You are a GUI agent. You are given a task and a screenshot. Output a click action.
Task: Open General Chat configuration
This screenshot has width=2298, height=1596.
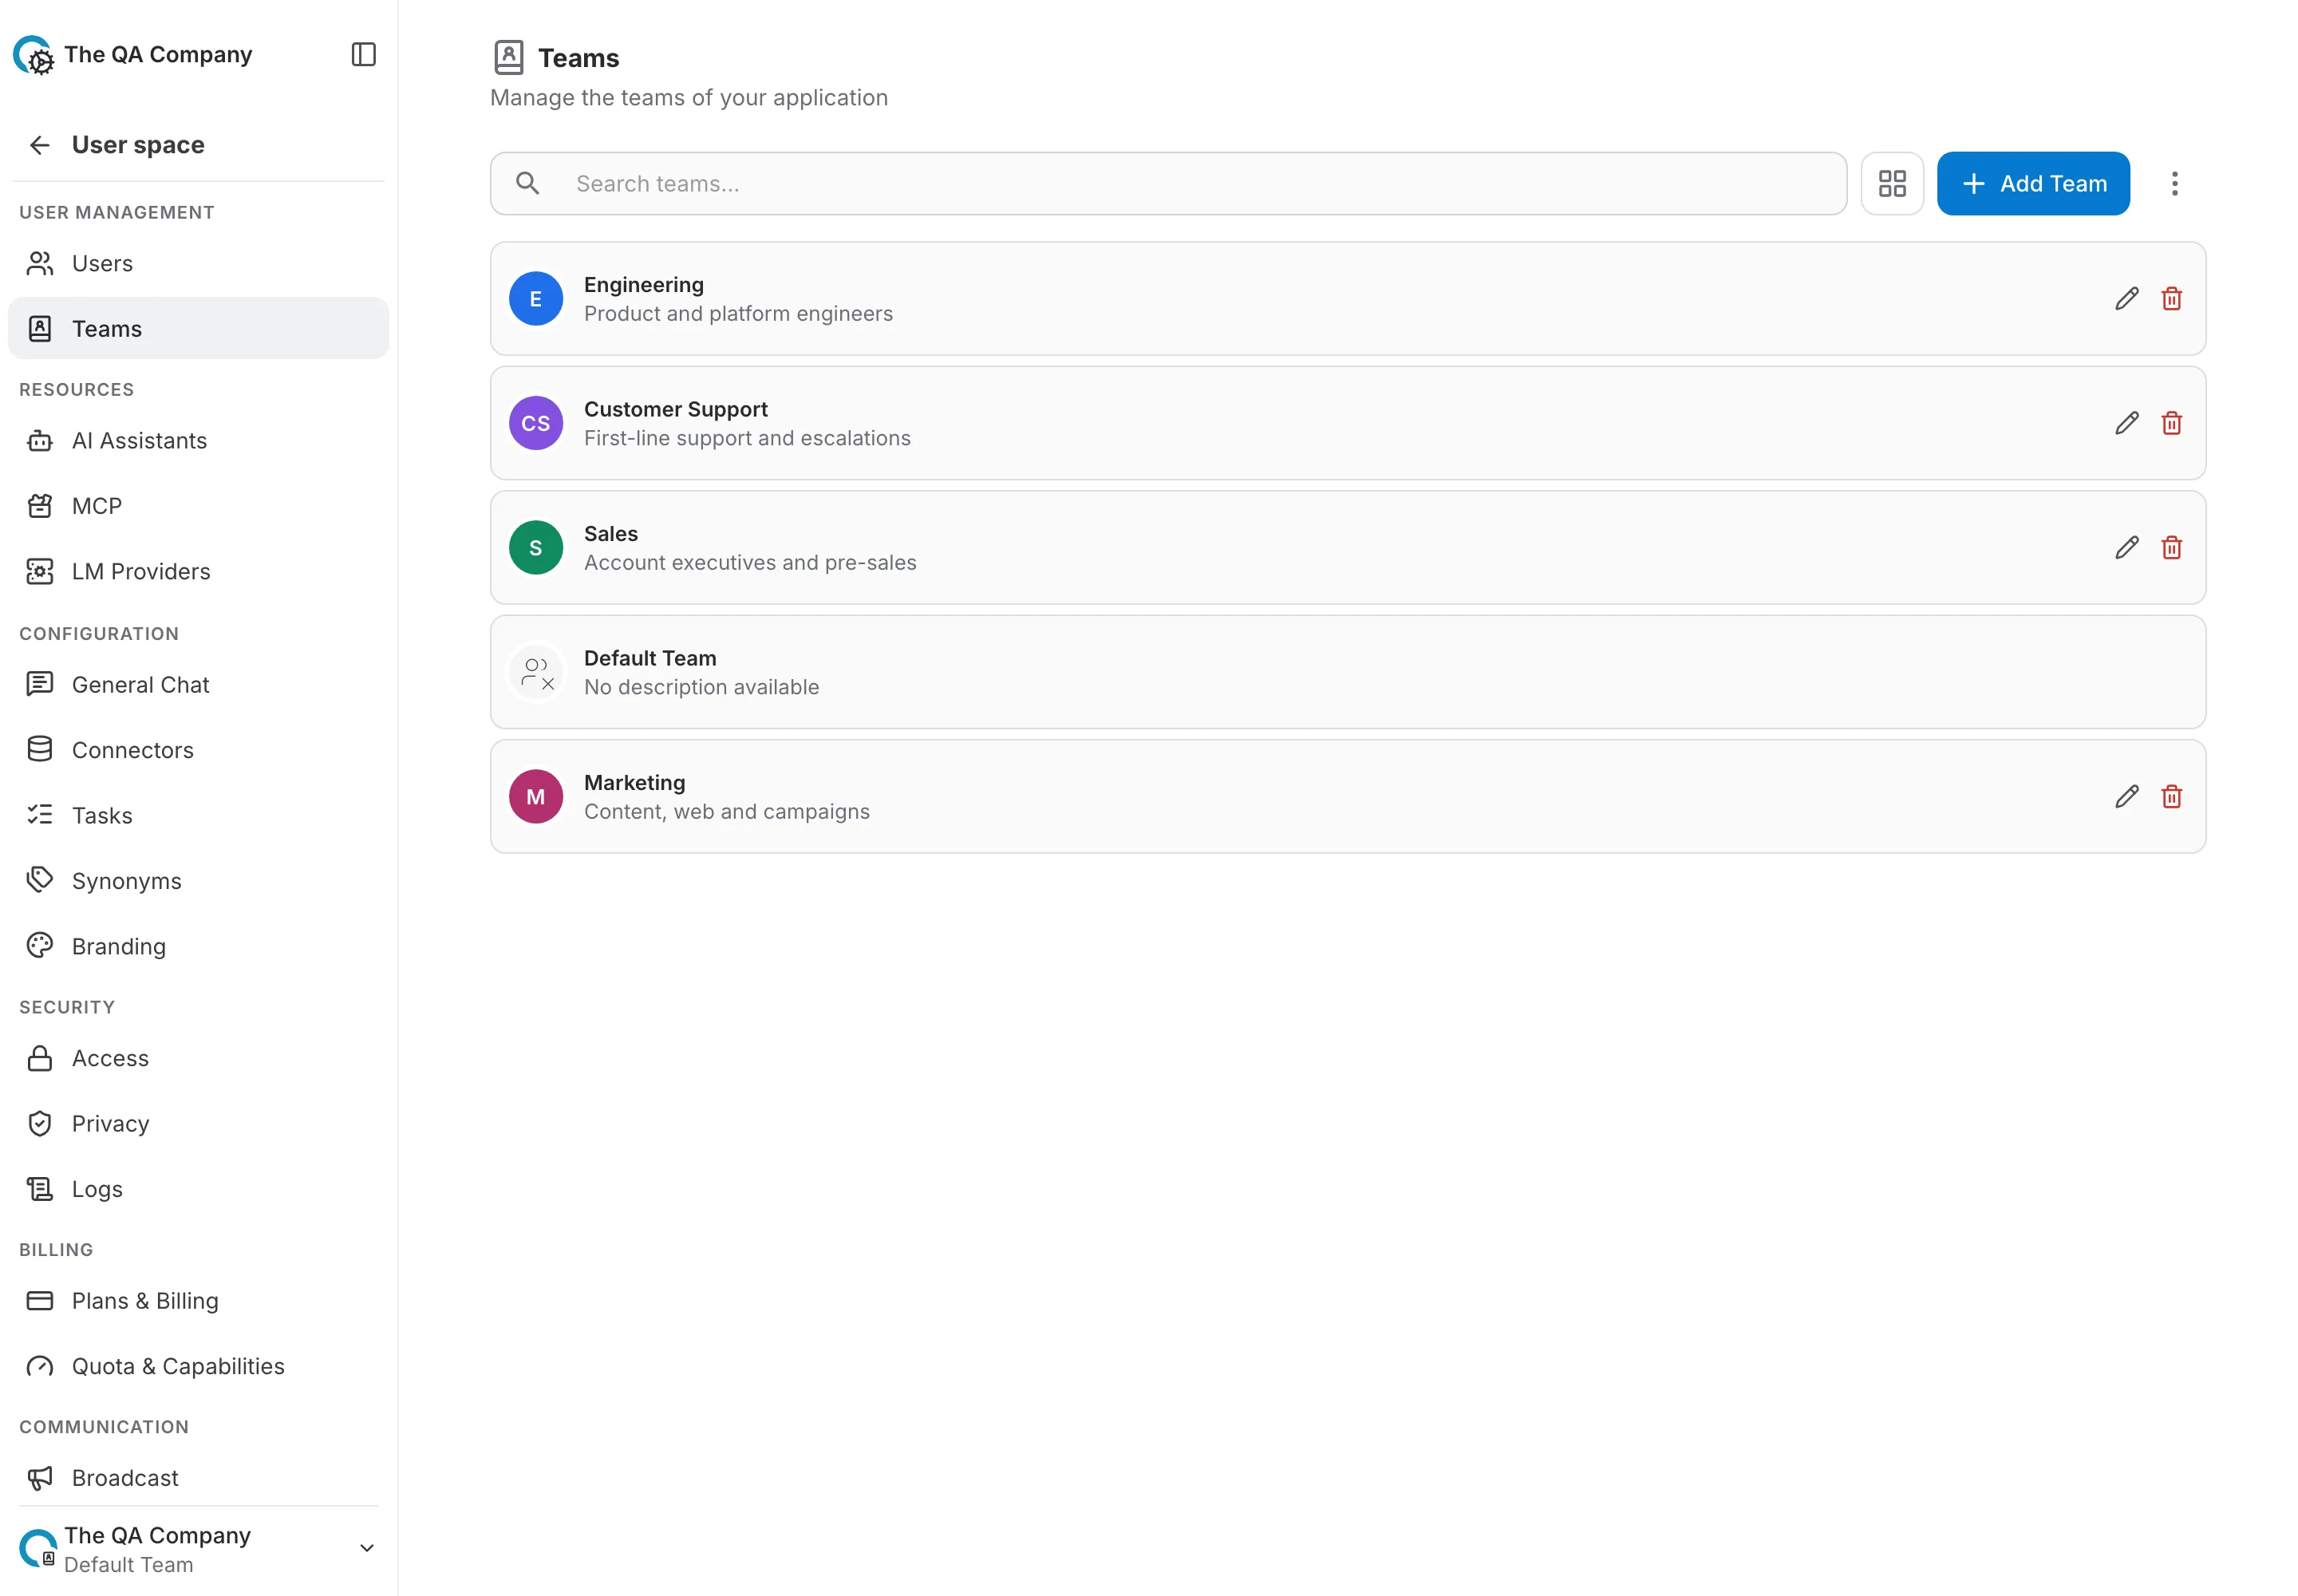198,684
